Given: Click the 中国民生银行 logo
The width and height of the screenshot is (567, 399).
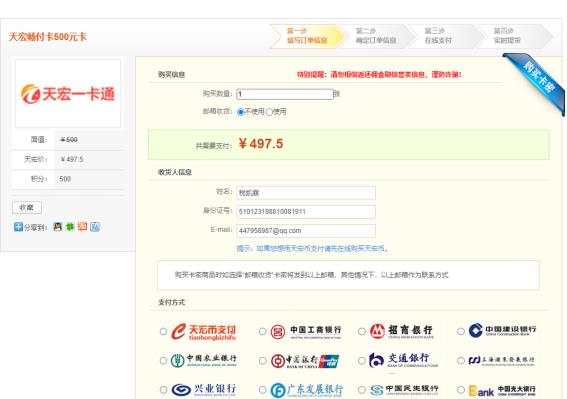Looking at the screenshot, I should tap(404, 390).
